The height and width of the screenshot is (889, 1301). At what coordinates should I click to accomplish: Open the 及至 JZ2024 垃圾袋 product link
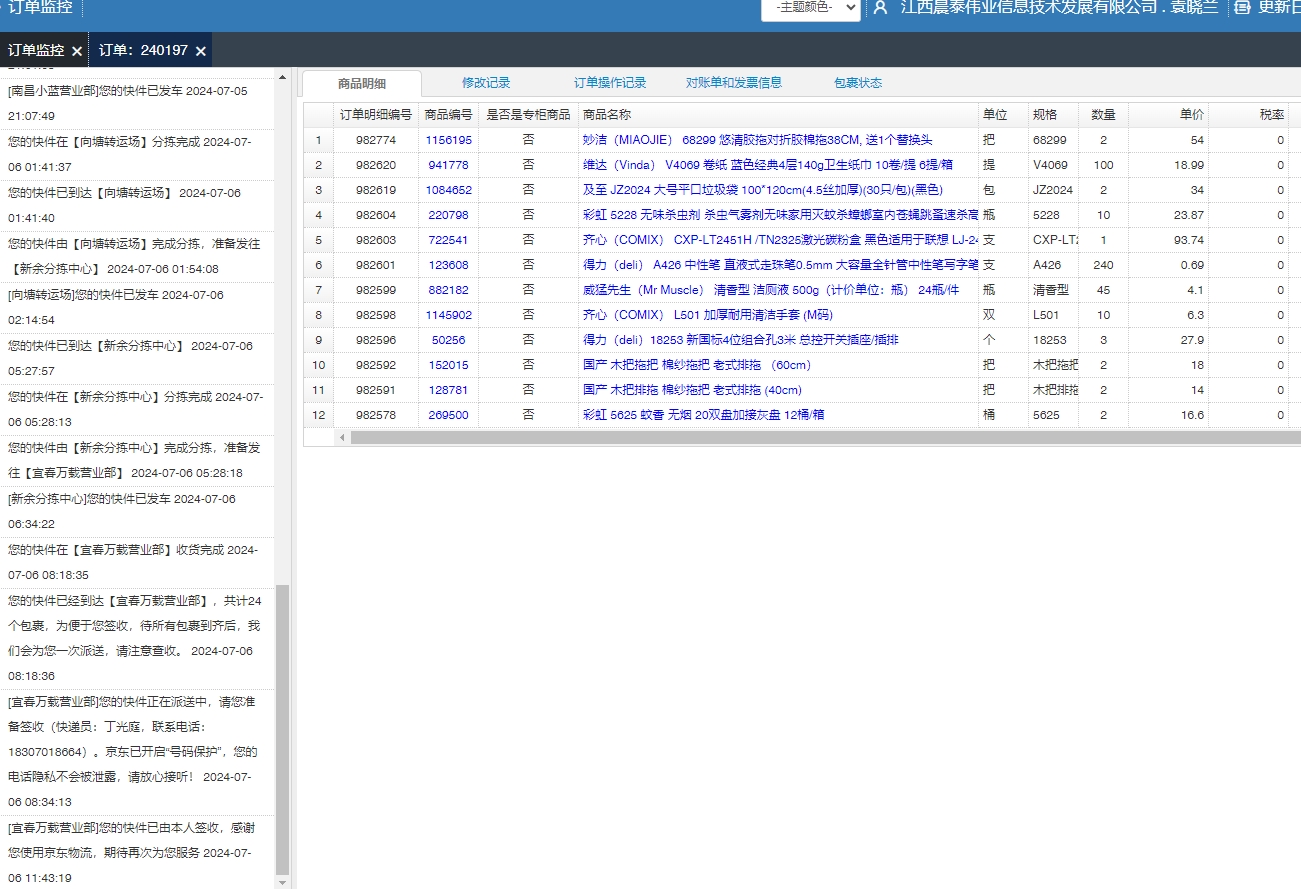[x=762, y=190]
